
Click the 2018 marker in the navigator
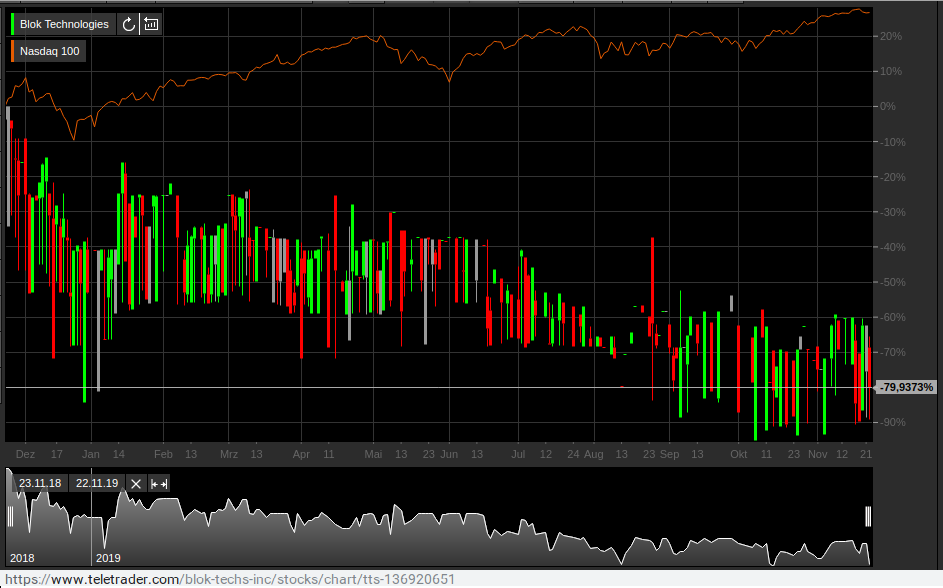22,558
